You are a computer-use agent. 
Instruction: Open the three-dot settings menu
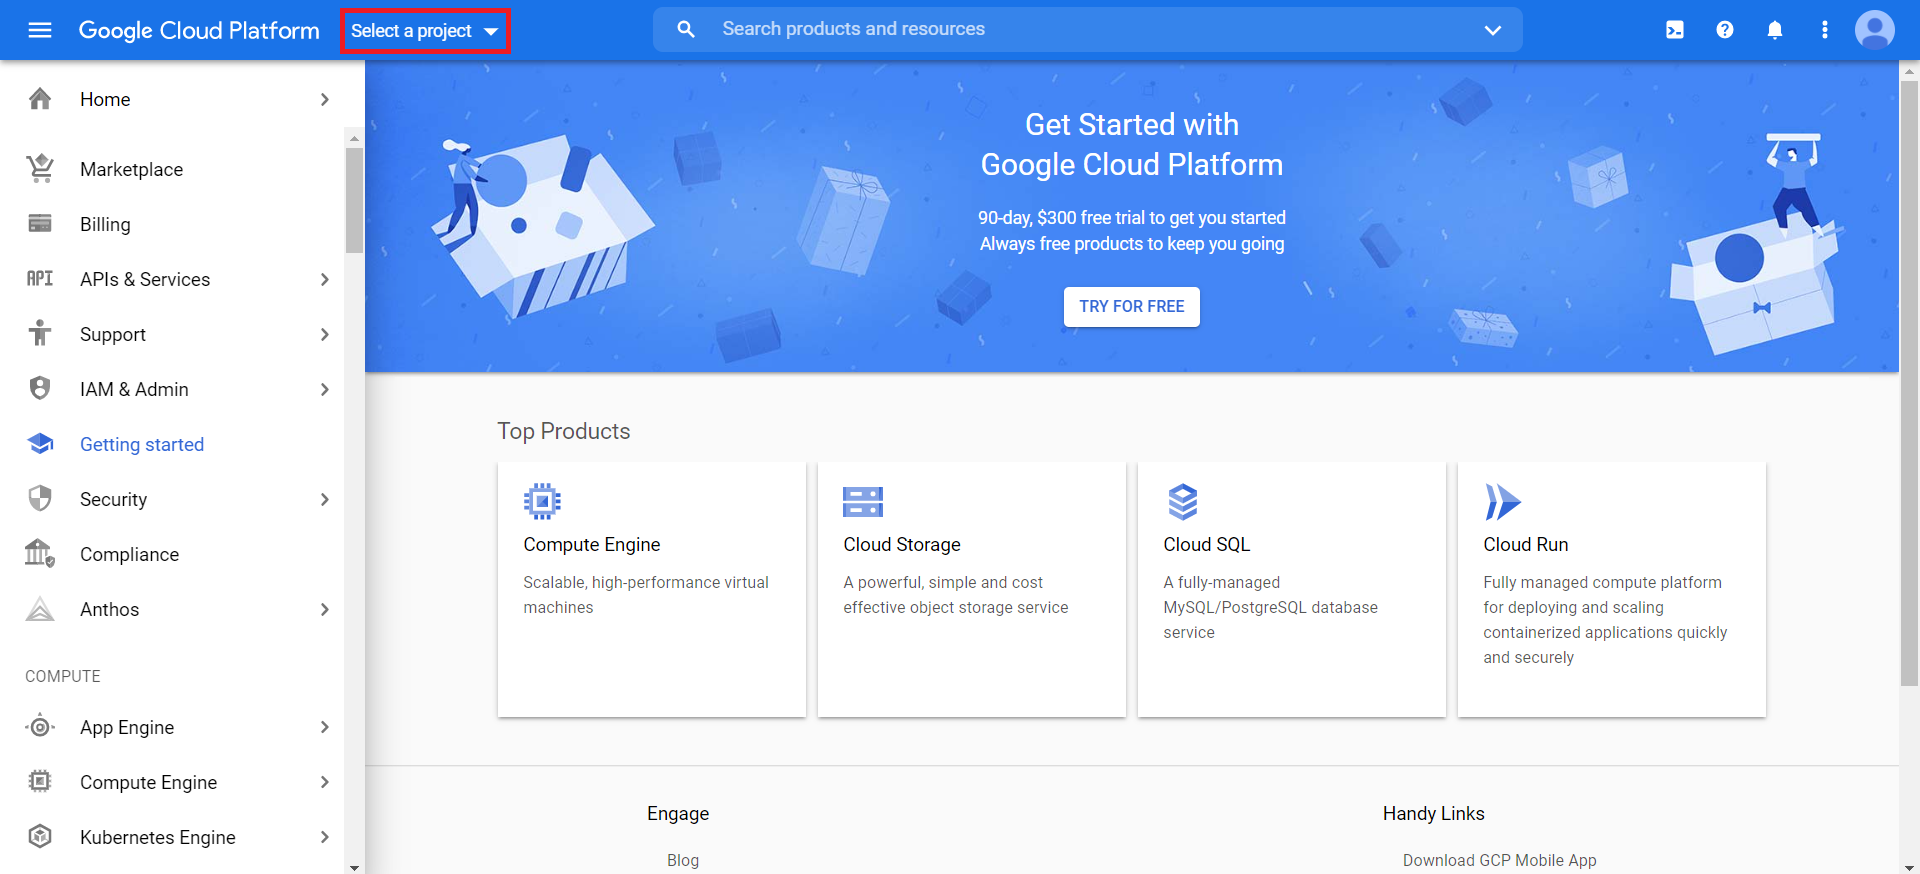click(x=1825, y=30)
